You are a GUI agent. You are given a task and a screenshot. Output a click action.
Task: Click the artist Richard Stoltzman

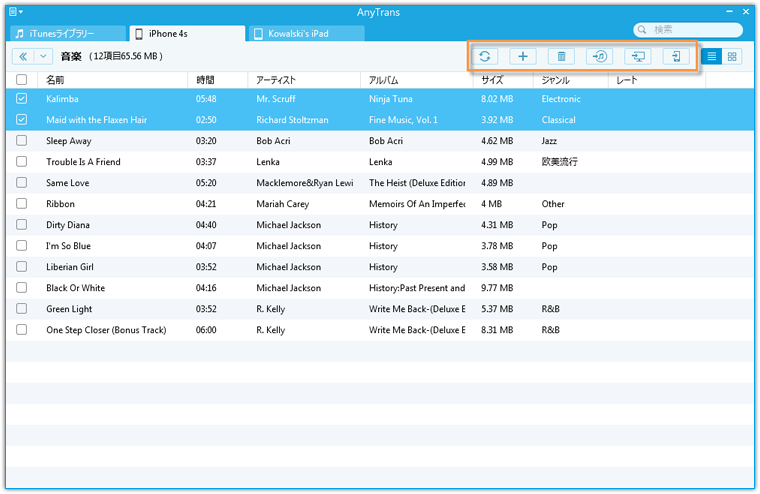pos(292,120)
